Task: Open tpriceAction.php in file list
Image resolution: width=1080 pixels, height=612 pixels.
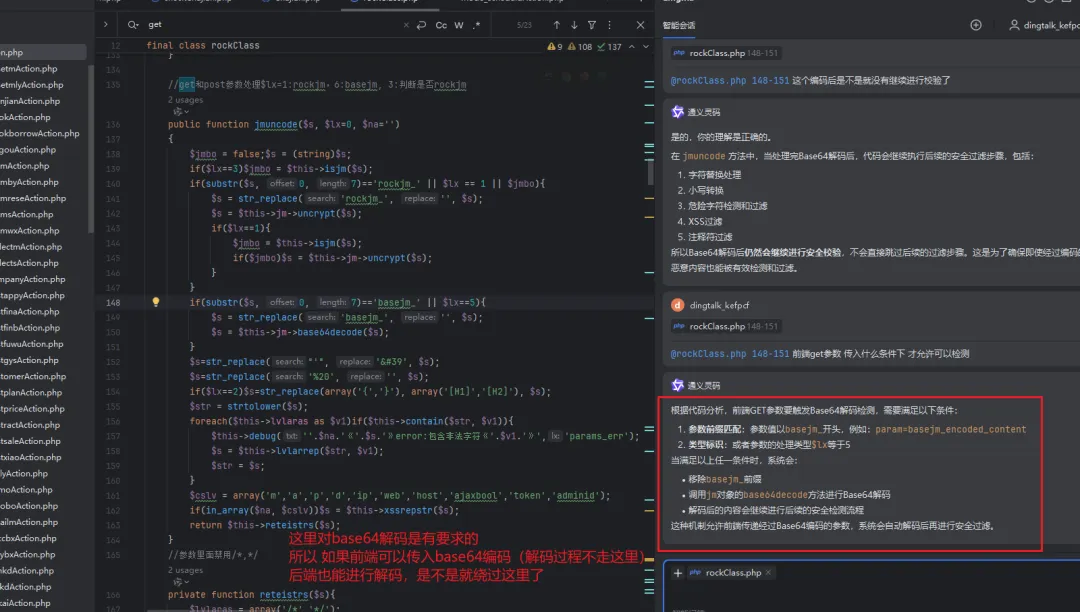Action: click(x=32, y=409)
